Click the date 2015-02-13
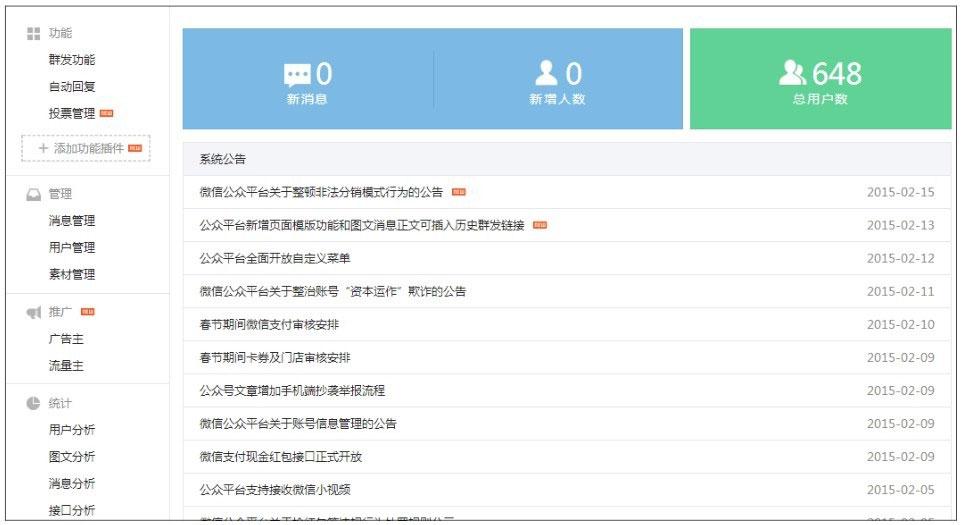962x525 pixels. point(901,226)
